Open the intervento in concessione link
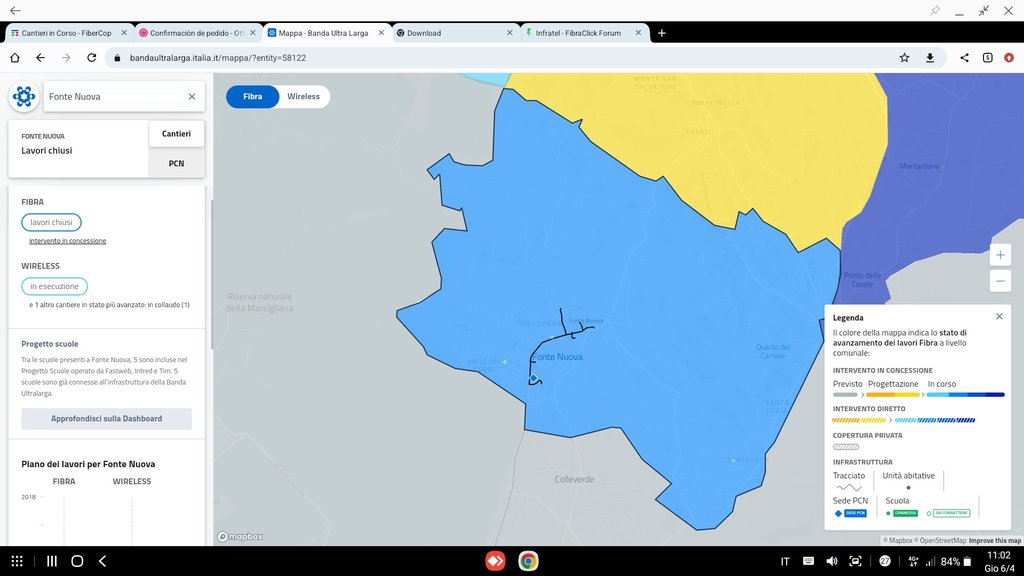The width and height of the screenshot is (1024, 576). [68, 241]
